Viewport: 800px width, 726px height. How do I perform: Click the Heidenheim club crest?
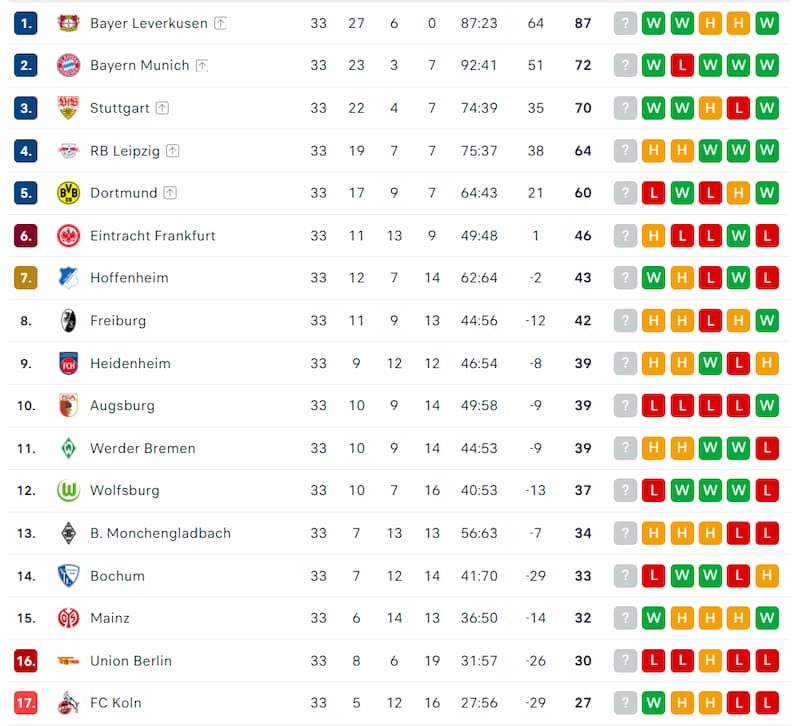pyautogui.click(x=68, y=363)
